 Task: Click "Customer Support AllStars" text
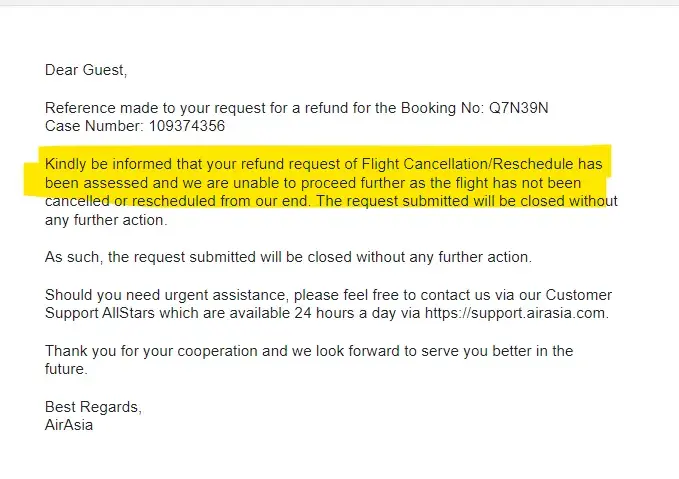tap(120, 313)
